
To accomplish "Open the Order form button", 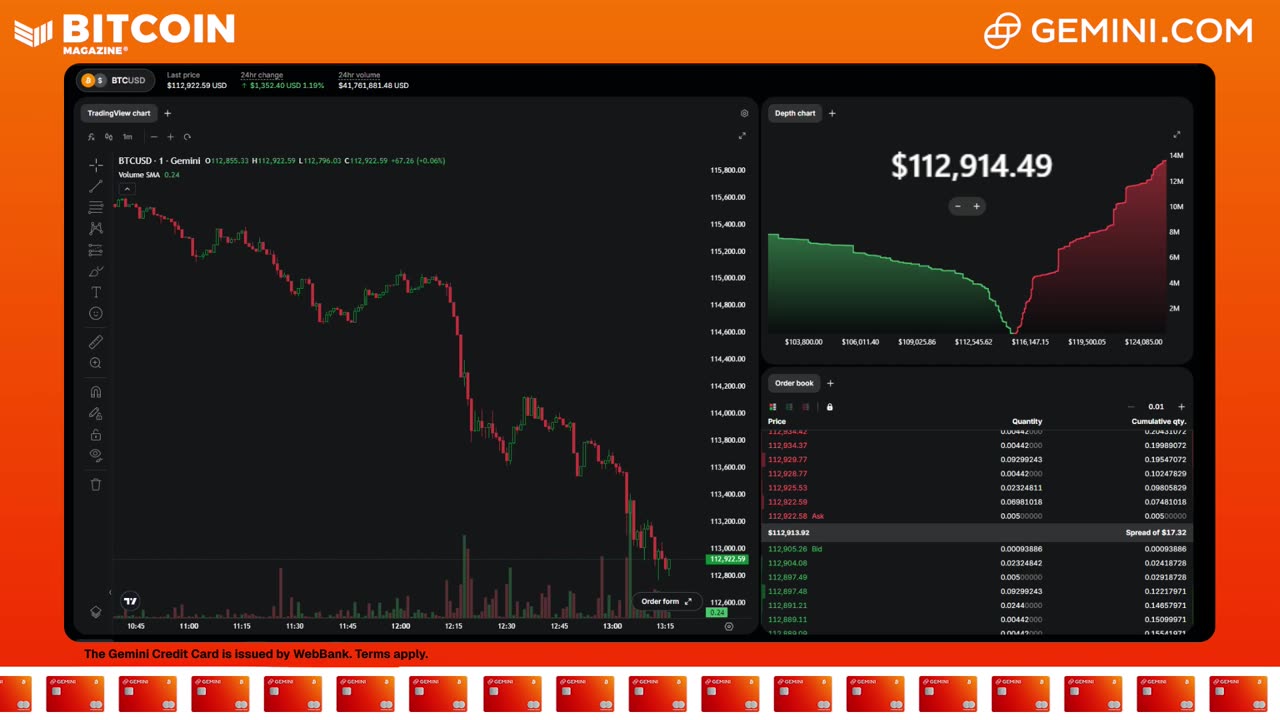I will pyautogui.click(x=665, y=601).
